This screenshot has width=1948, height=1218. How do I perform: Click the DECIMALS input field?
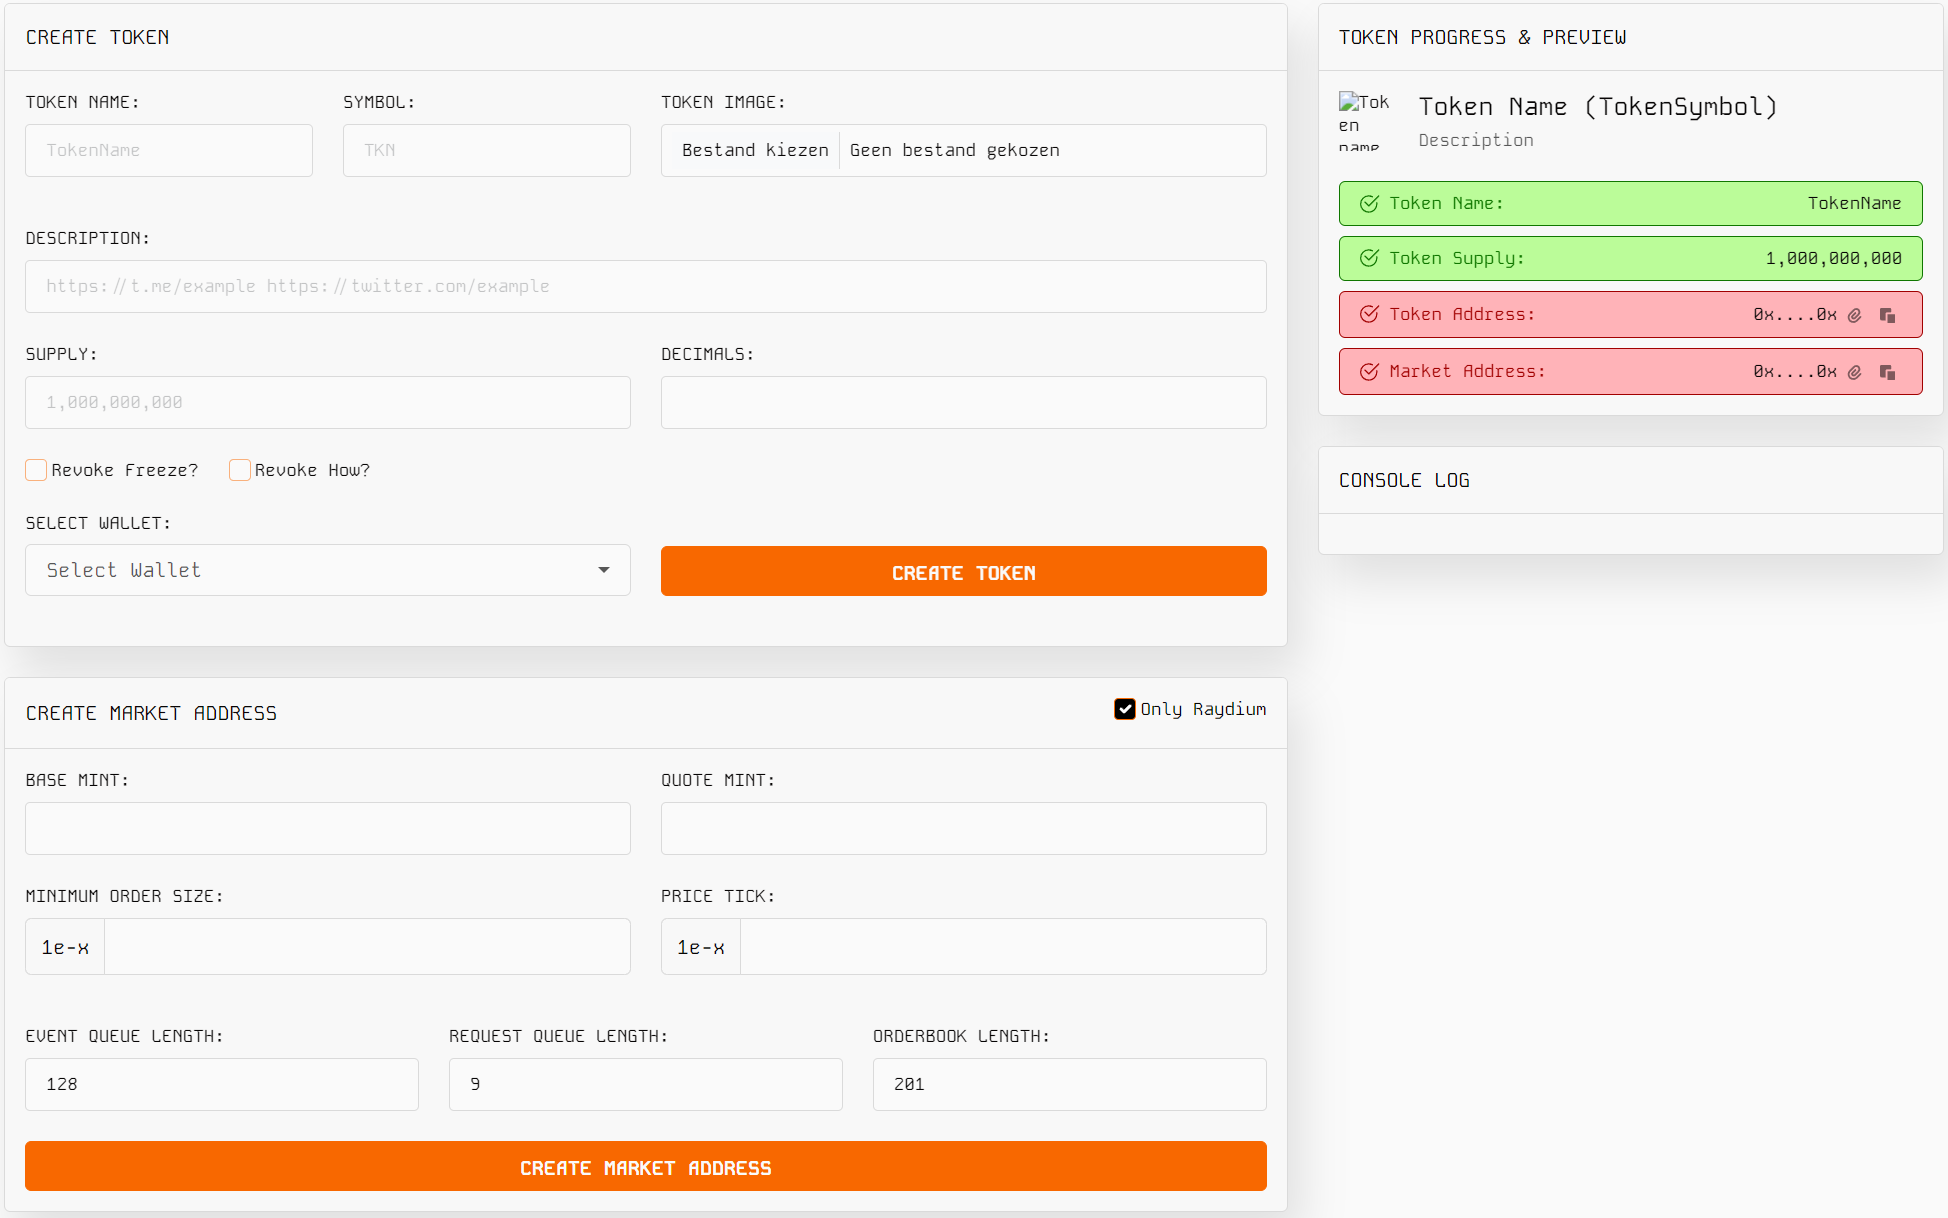[x=963, y=402]
